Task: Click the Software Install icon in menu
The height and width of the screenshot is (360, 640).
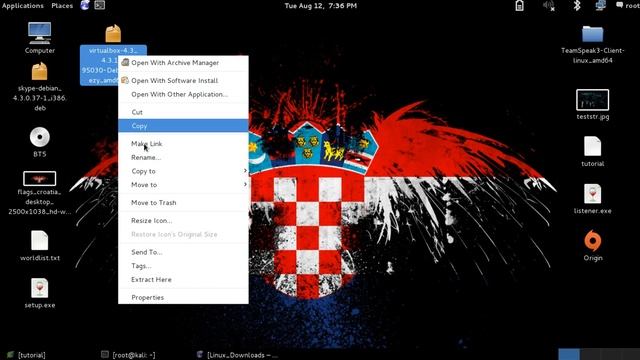Action: coord(125,80)
